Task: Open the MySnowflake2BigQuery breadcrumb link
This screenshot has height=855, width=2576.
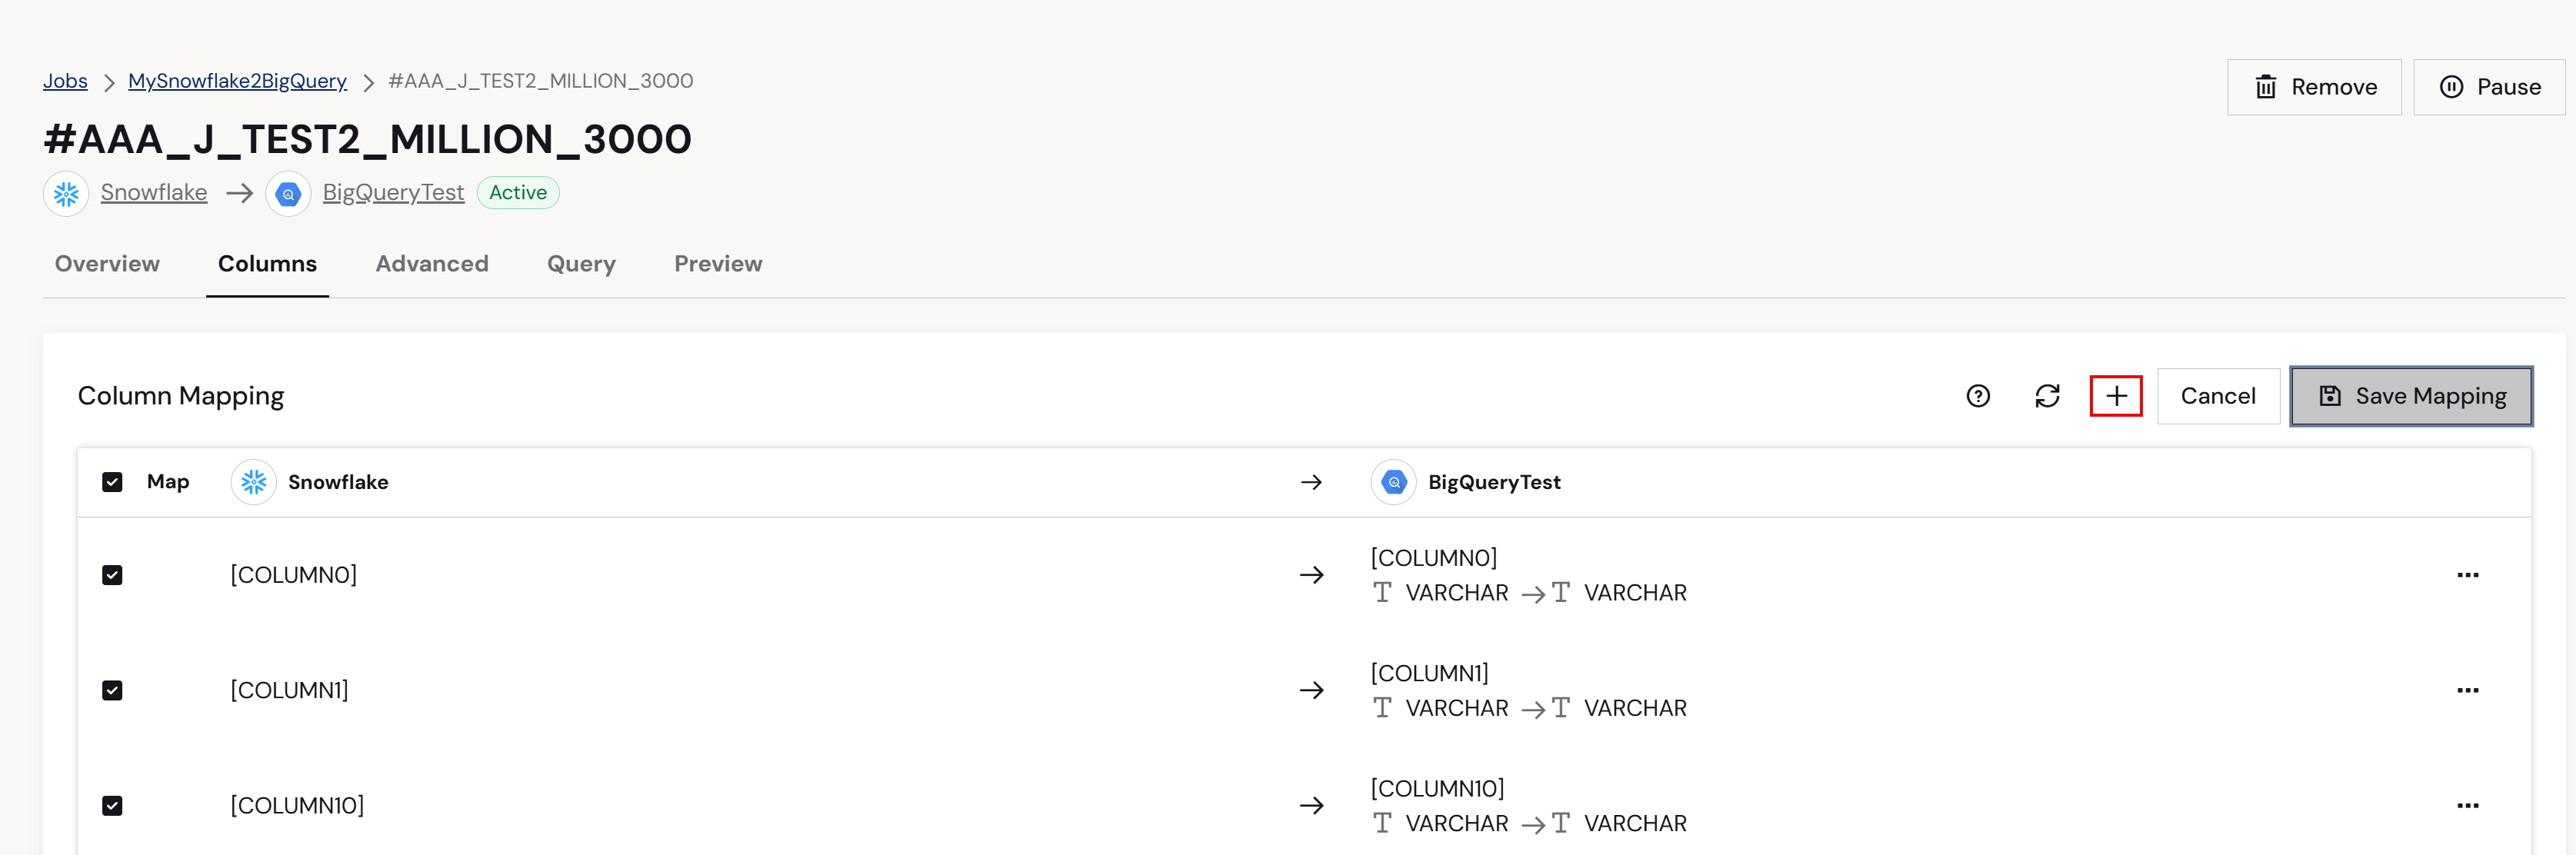Action: (237, 81)
